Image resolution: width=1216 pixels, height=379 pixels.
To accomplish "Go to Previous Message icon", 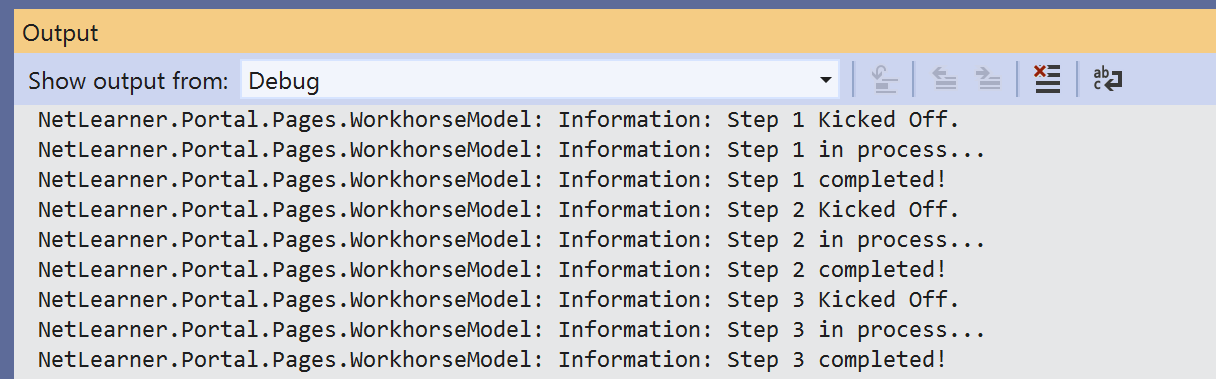I will pos(943,80).
